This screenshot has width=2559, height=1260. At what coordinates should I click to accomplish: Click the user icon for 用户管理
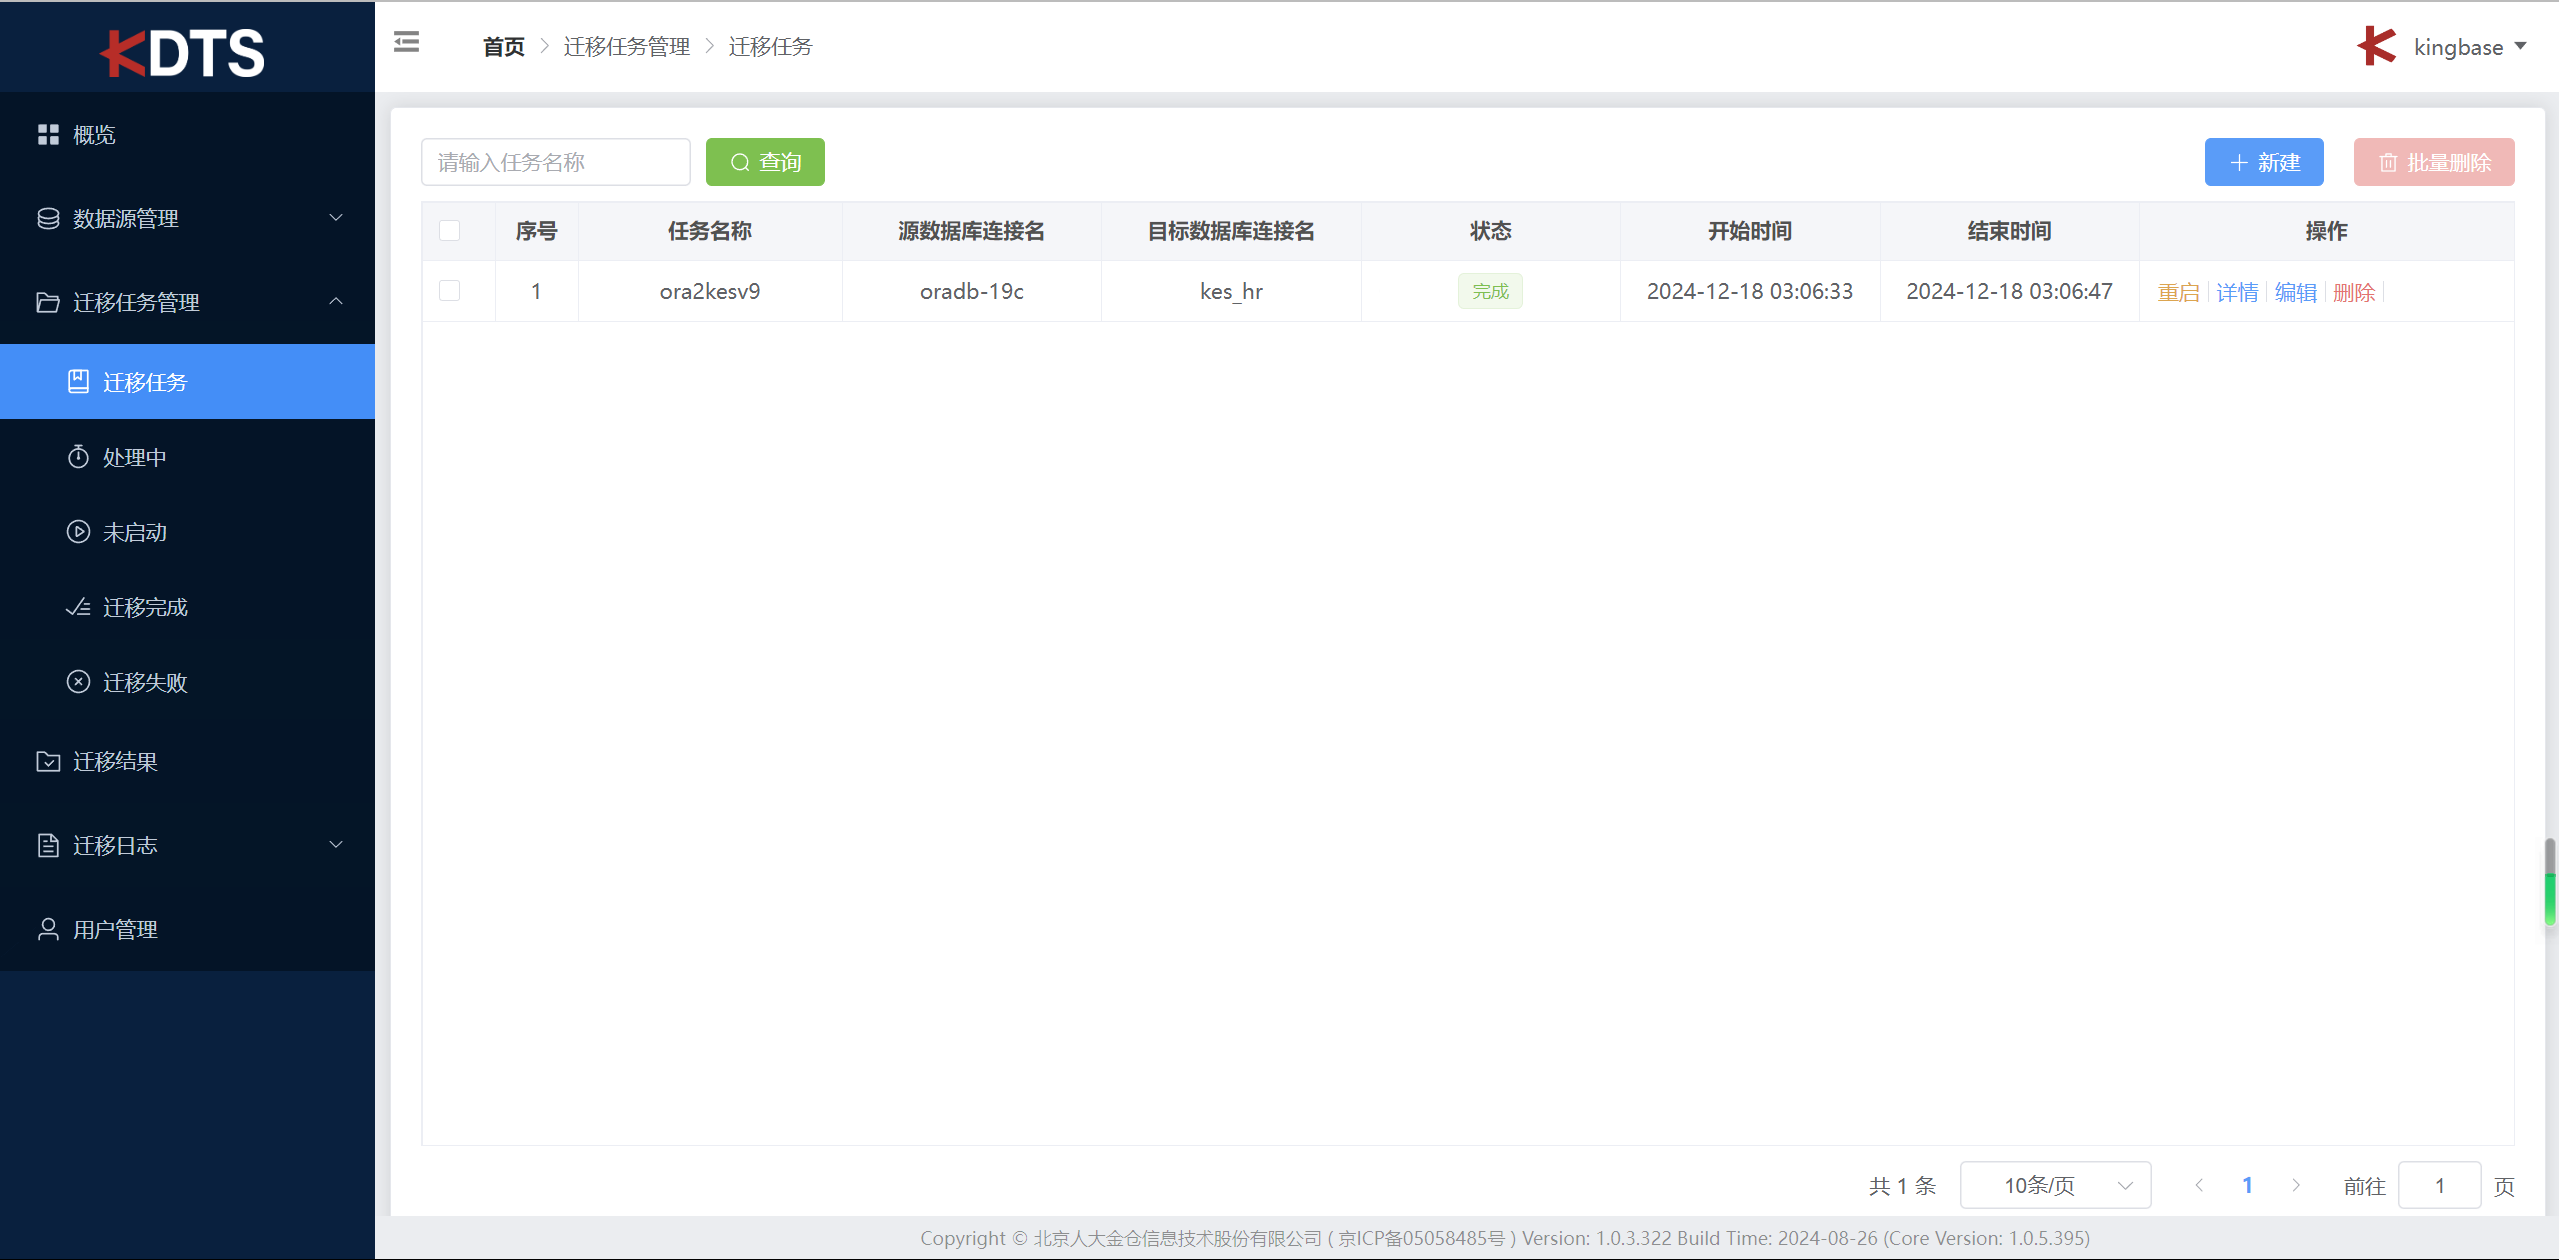click(48, 929)
